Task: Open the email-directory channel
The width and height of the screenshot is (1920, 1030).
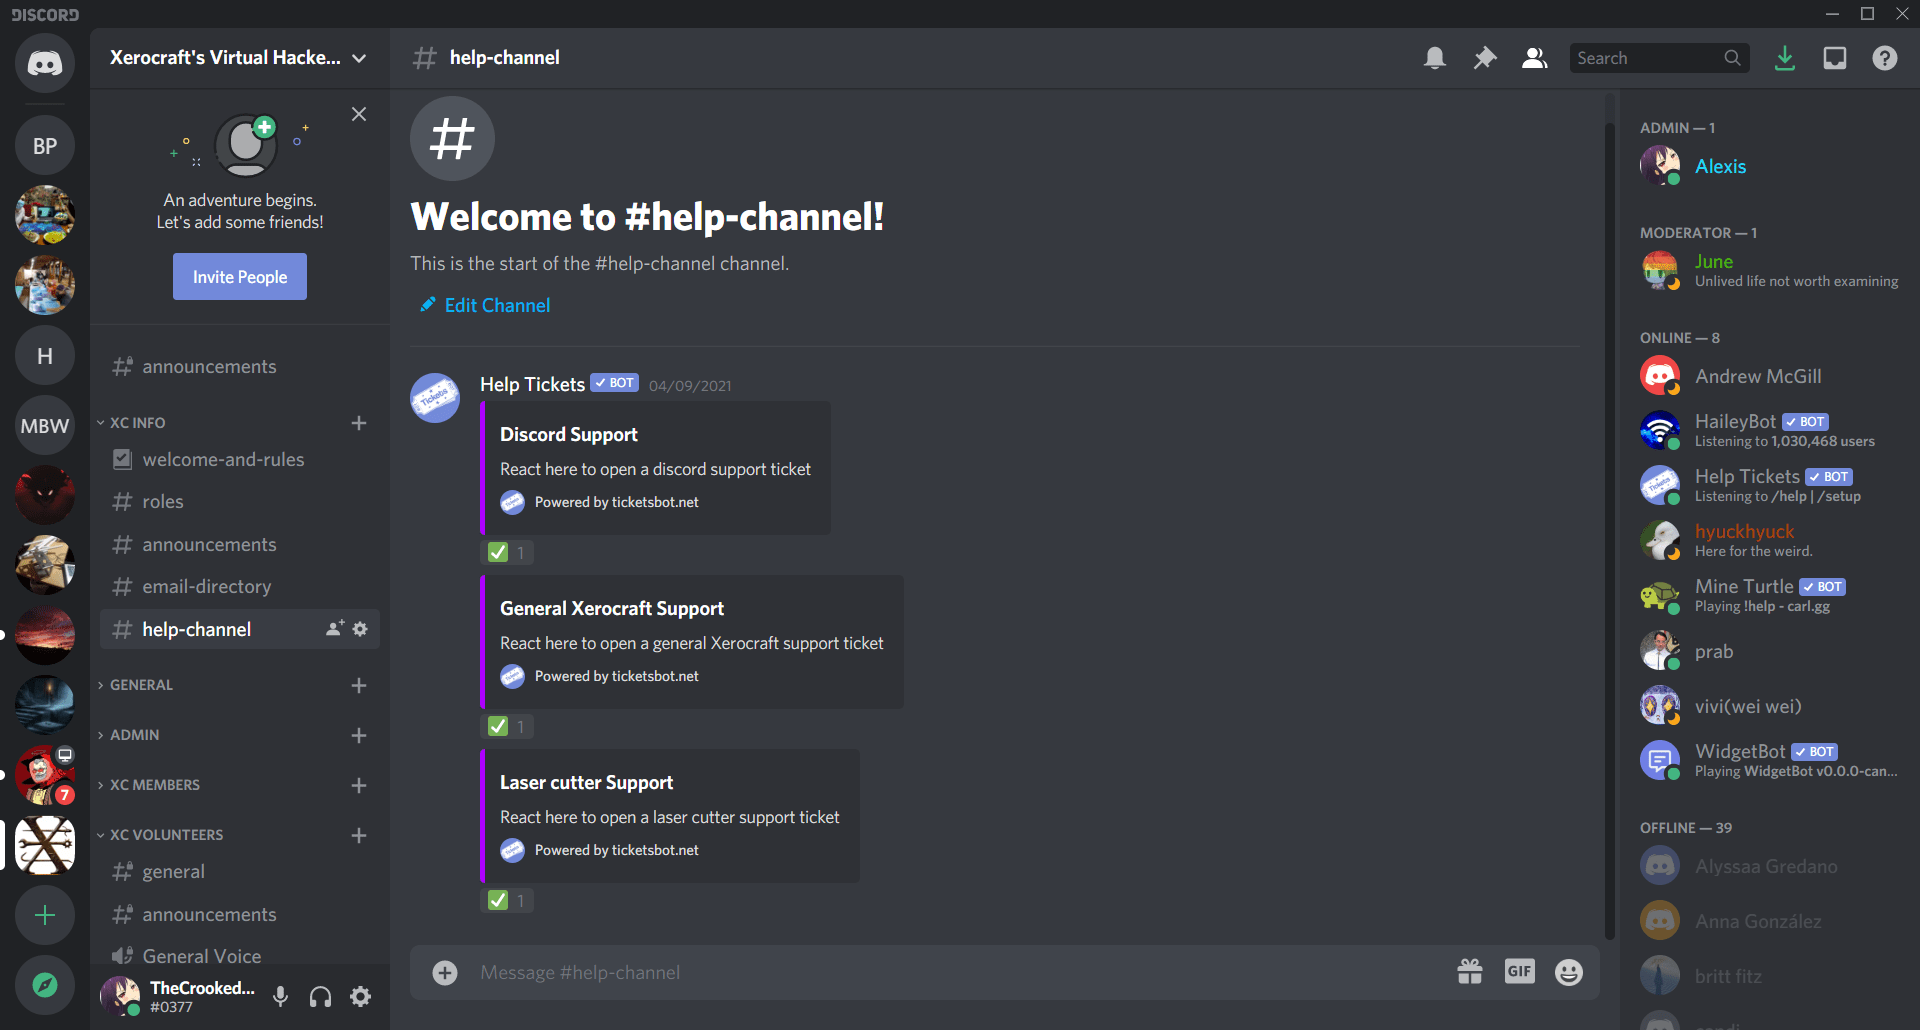Action: point(240,587)
